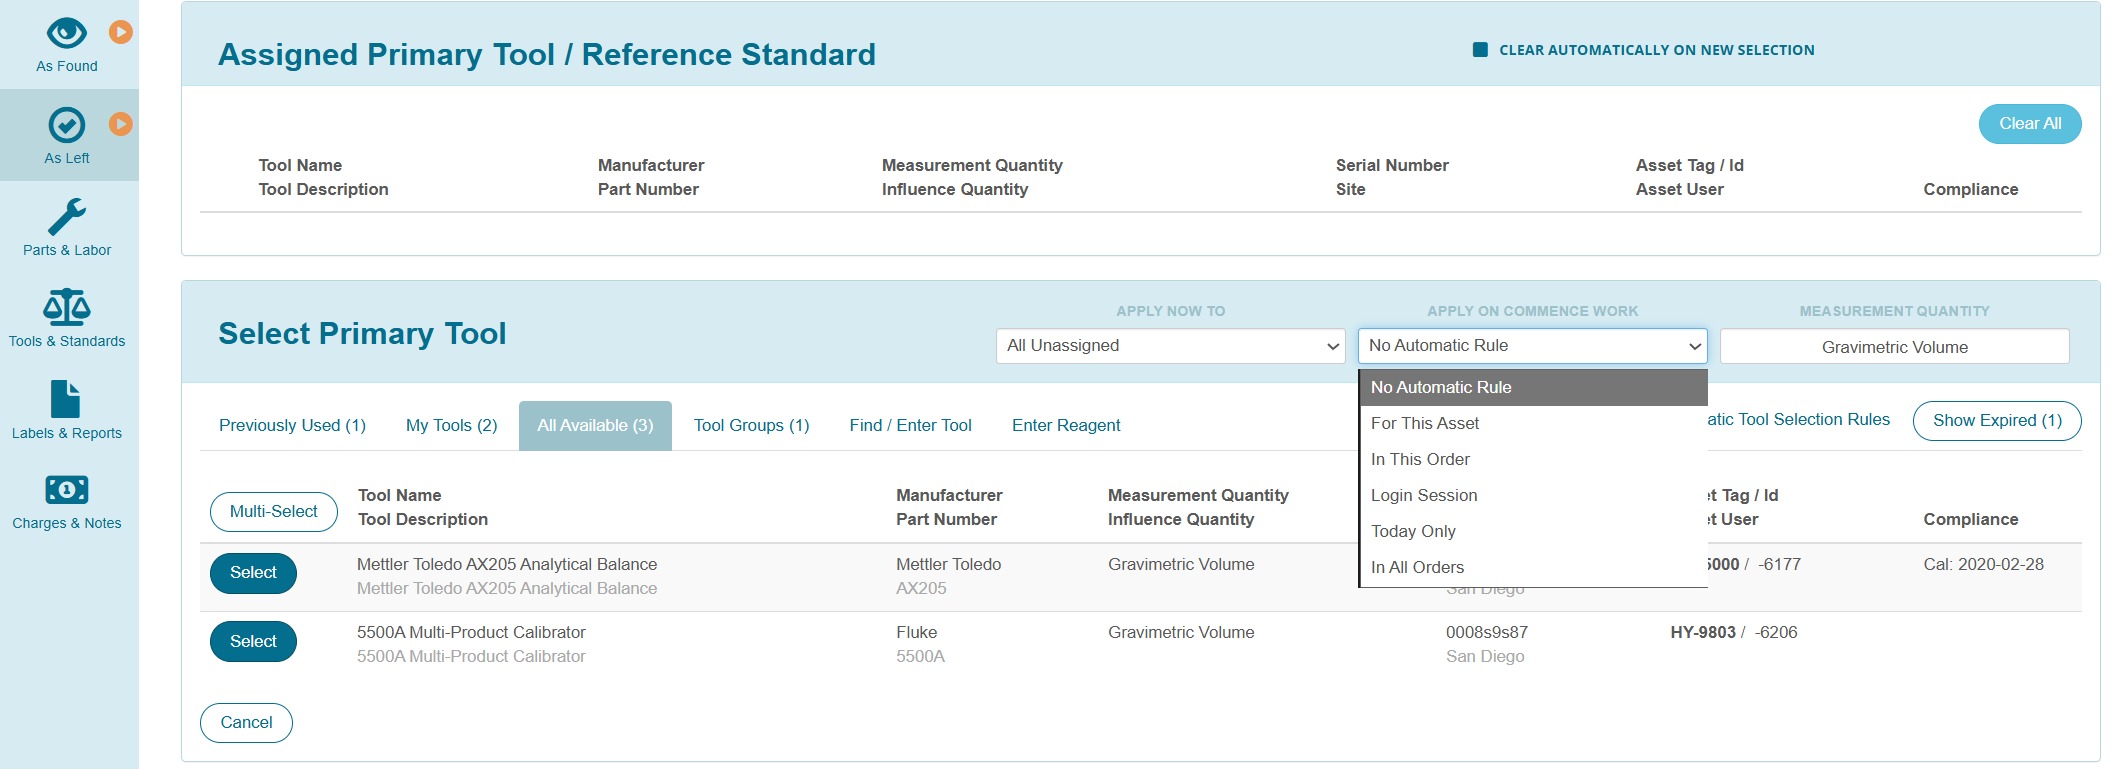The width and height of the screenshot is (2113, 769).
Task: Select the 5500A Multi-Product Calibrator
Action: pos(253,642)
